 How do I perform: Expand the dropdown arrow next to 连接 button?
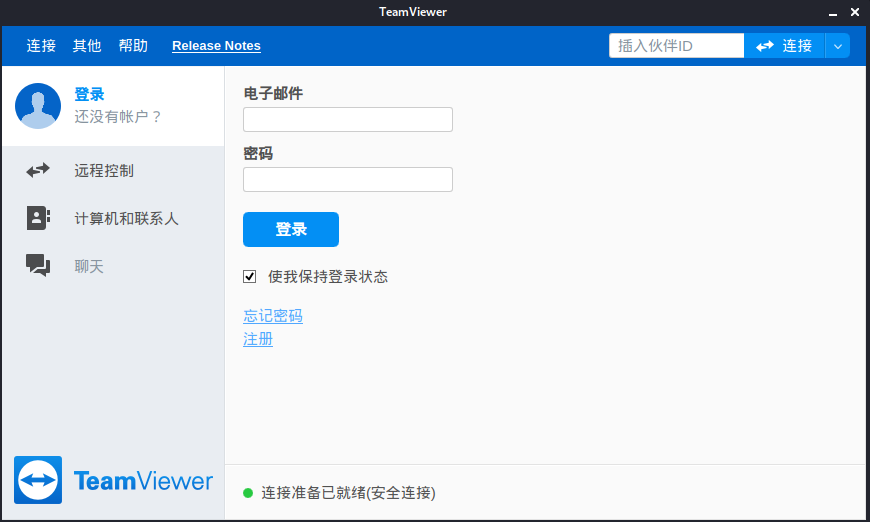pos(838,46)
